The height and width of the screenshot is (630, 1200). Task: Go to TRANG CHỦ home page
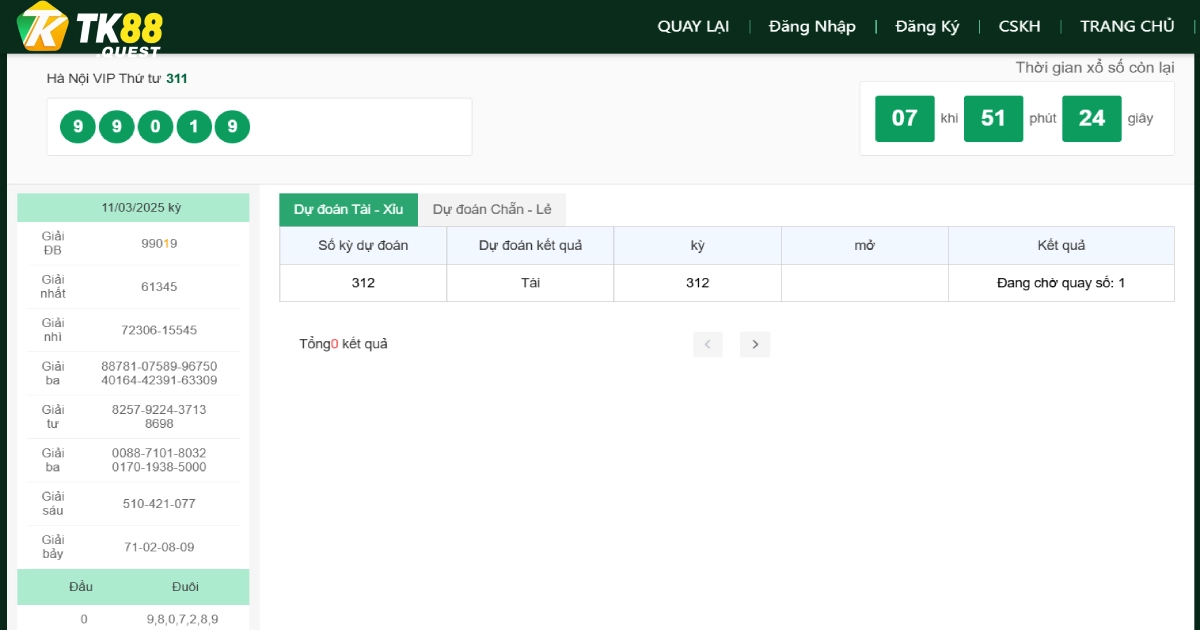point(1127,27)
